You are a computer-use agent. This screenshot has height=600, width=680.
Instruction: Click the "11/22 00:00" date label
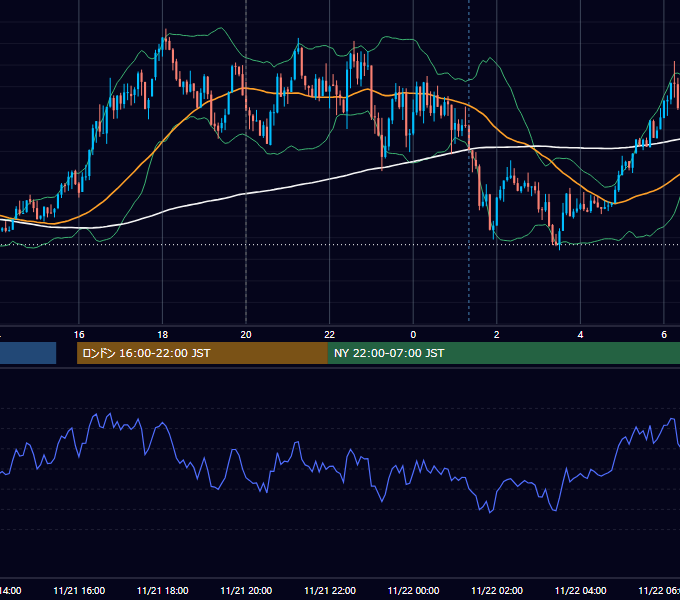coord(413,591)
